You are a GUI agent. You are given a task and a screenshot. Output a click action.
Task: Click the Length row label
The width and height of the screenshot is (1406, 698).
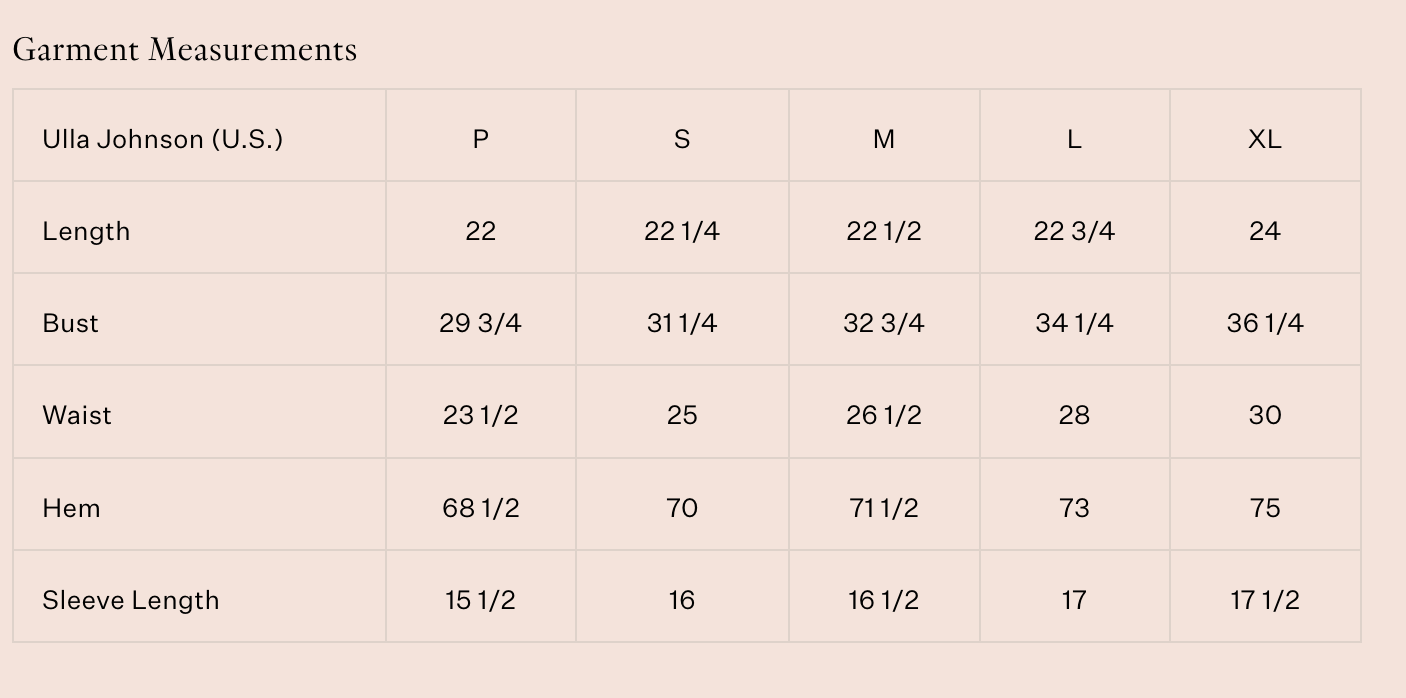click(86, 231)
